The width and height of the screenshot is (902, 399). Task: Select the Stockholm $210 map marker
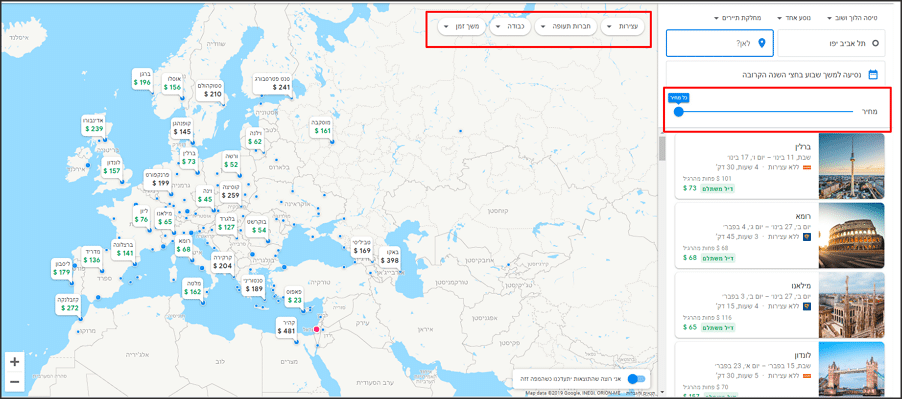pyautogui.click(x=210, y=90)
